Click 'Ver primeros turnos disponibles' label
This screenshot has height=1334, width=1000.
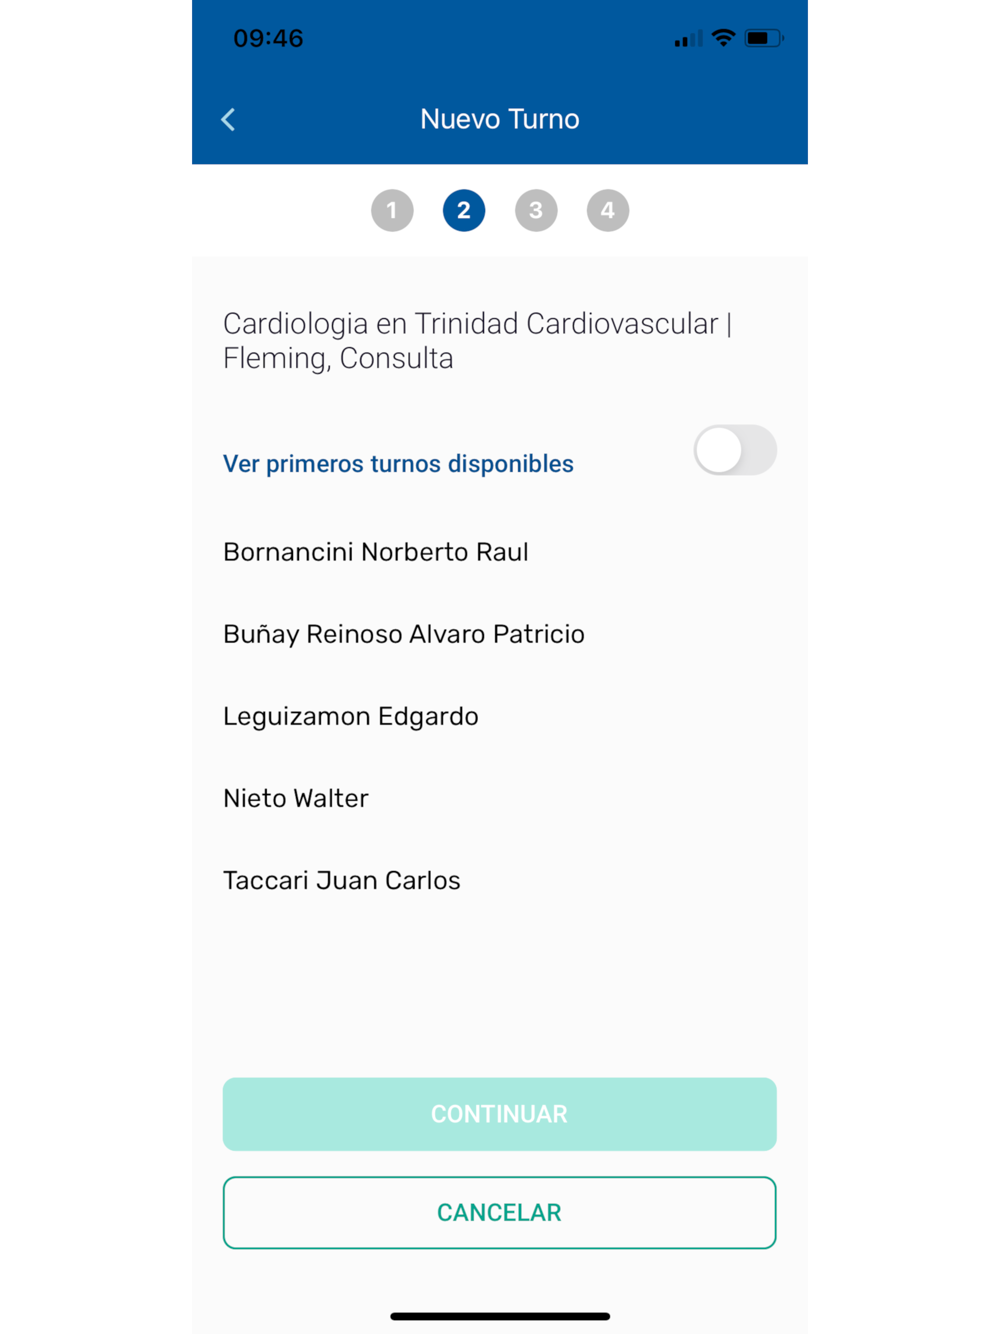tap(398, 464)
